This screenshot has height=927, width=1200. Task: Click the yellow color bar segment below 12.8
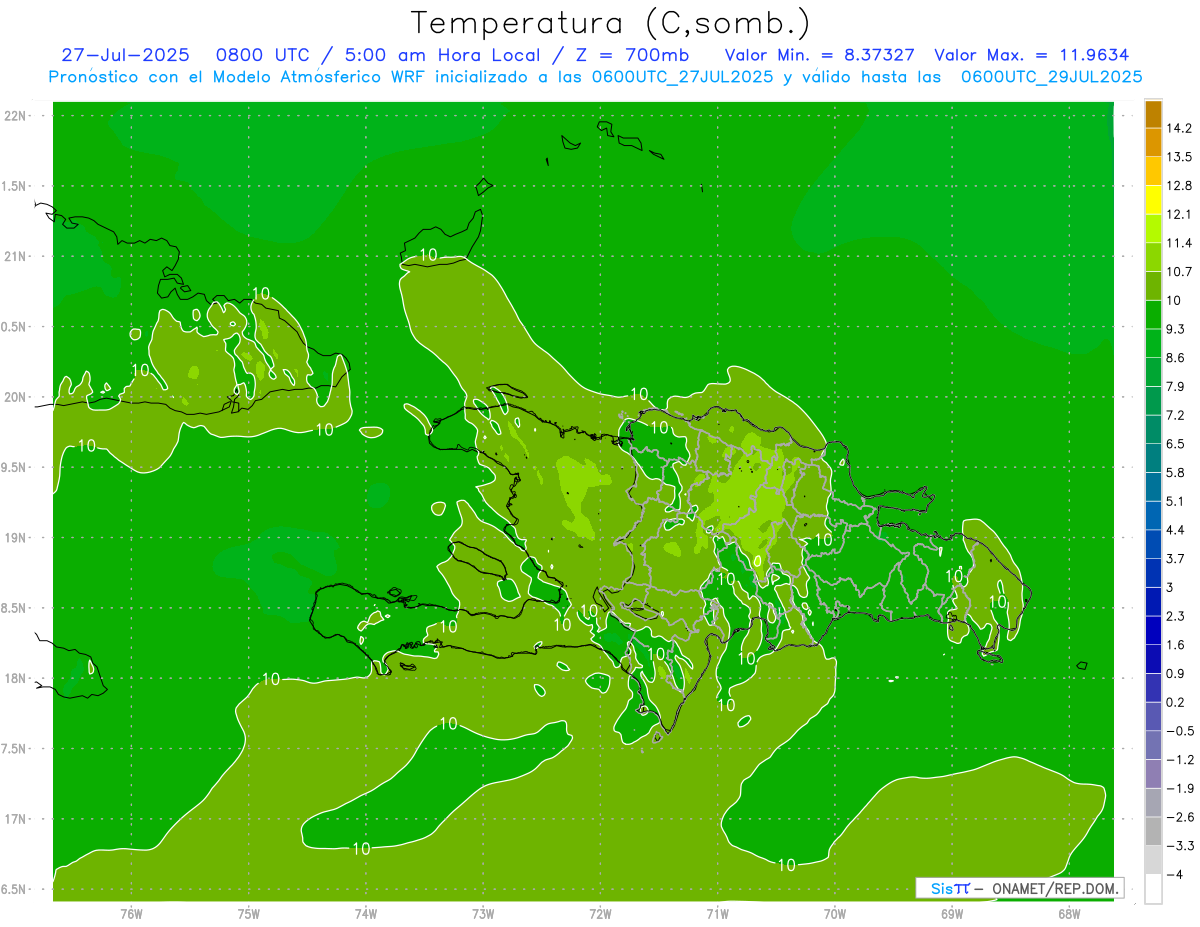[x=1153, y=200]
